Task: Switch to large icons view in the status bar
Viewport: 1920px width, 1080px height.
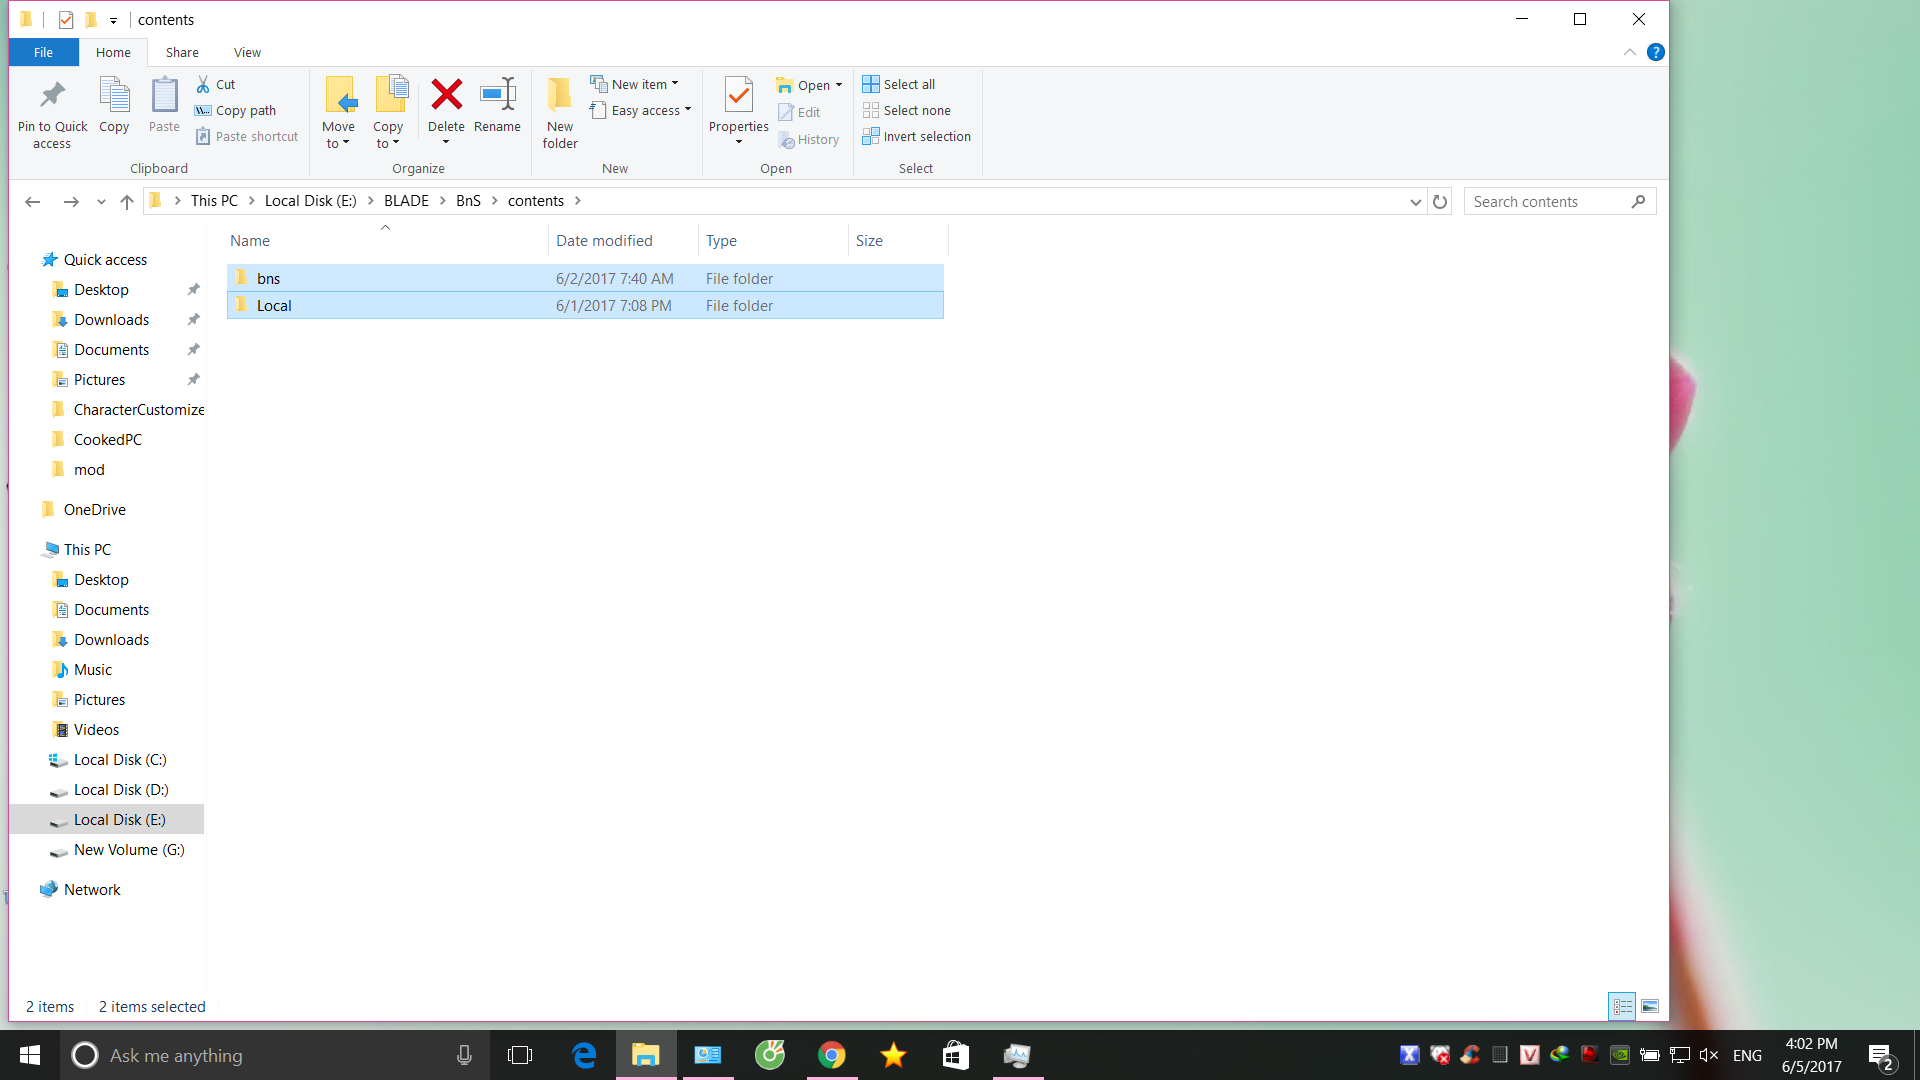Action: click(1650, 1007)
